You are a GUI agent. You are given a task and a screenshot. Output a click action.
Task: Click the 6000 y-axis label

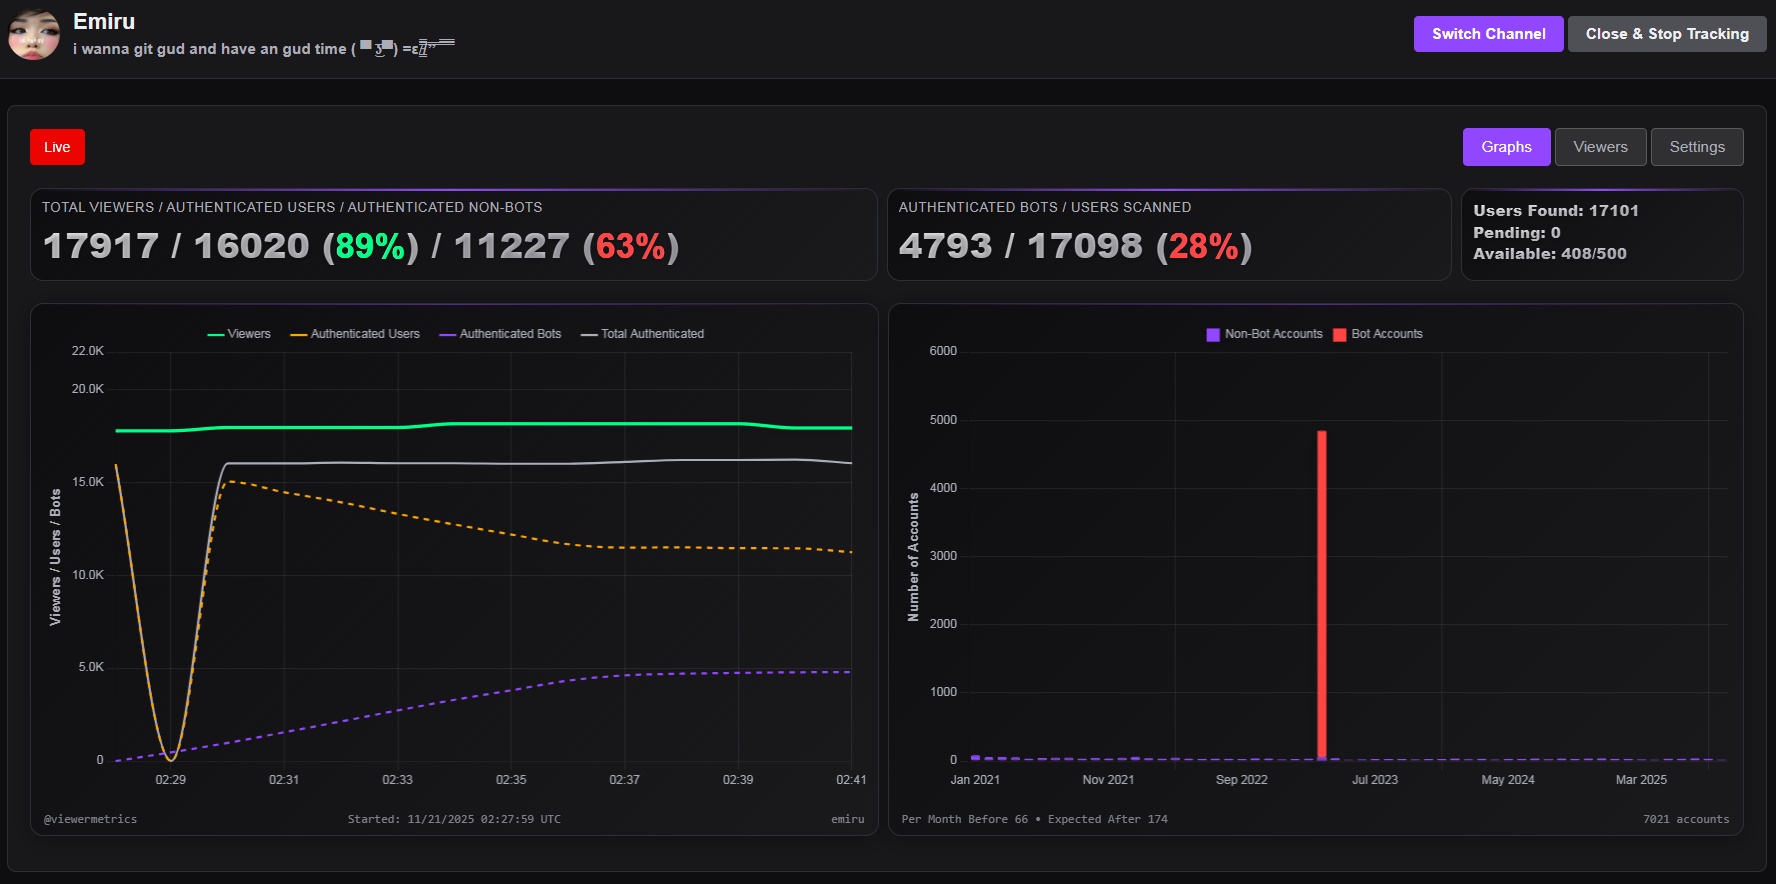[943, 351]
